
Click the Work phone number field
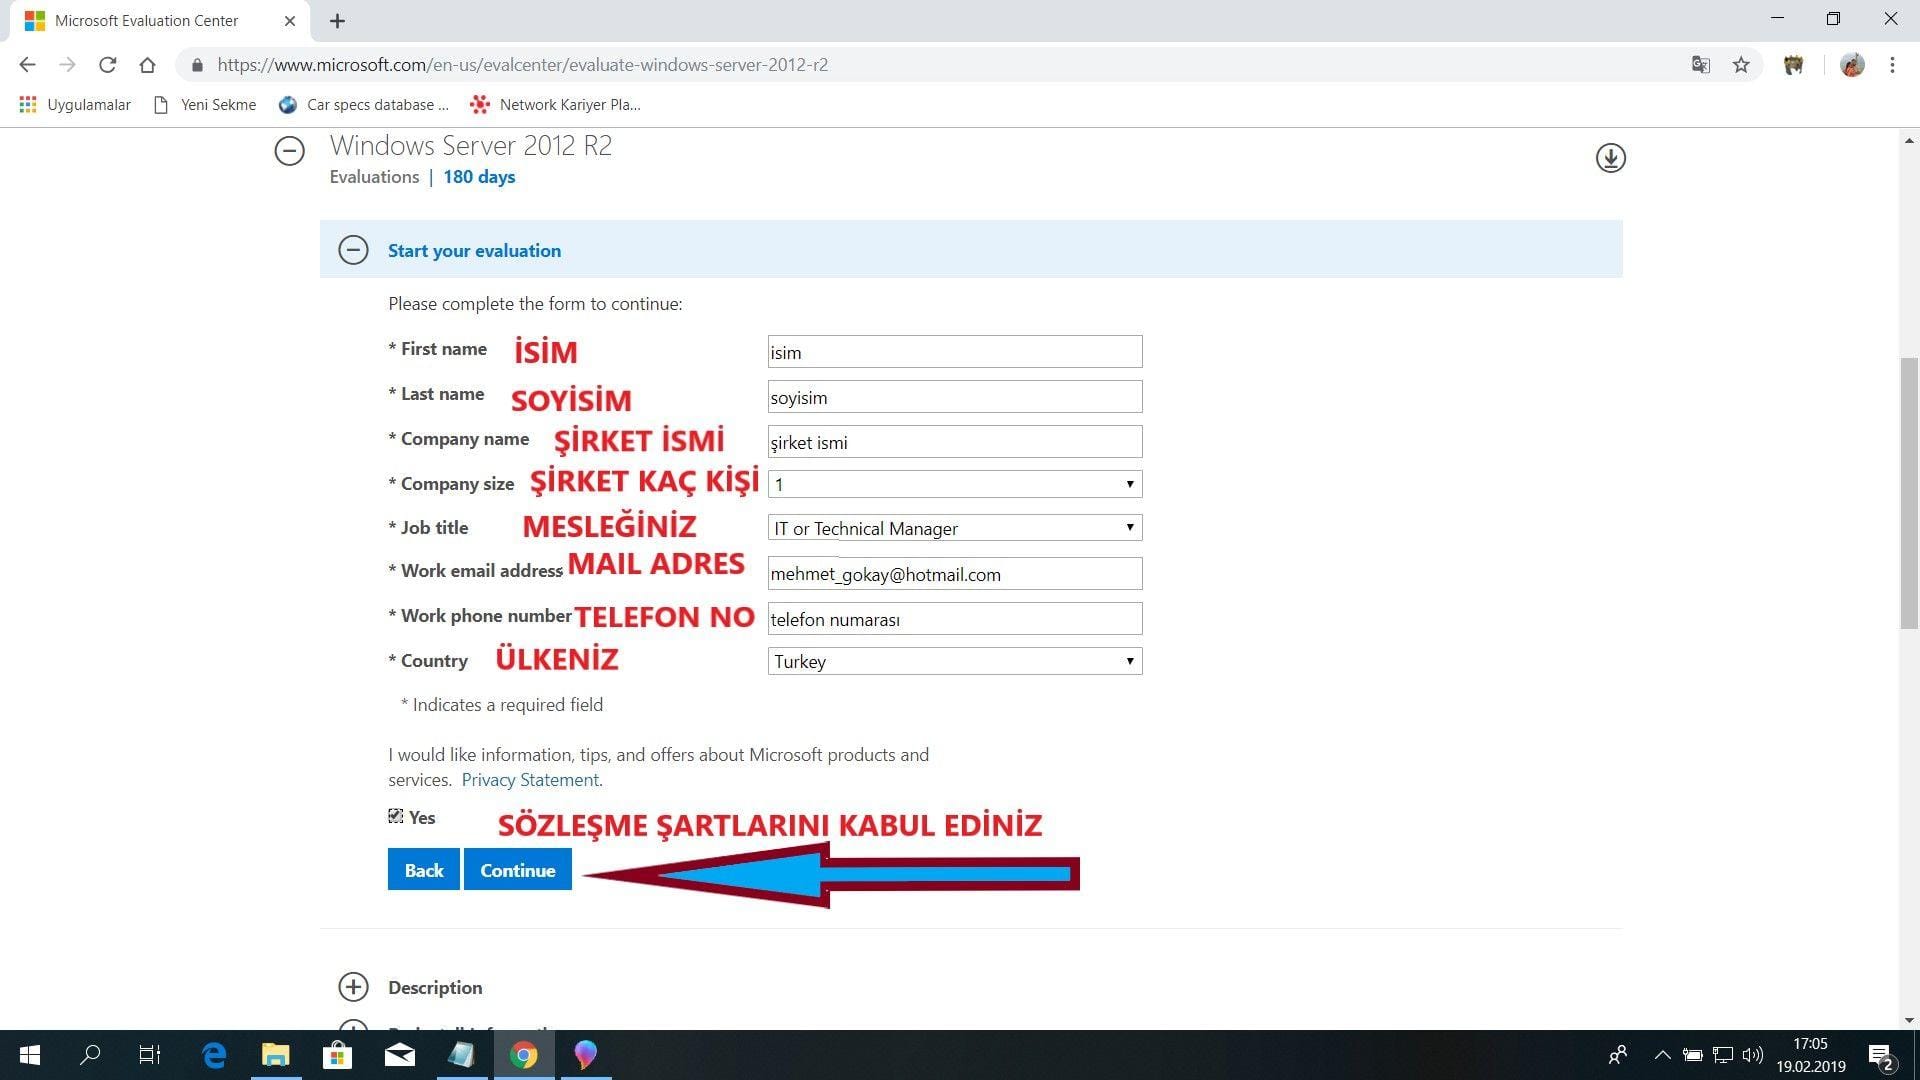(x=955, y=619)
